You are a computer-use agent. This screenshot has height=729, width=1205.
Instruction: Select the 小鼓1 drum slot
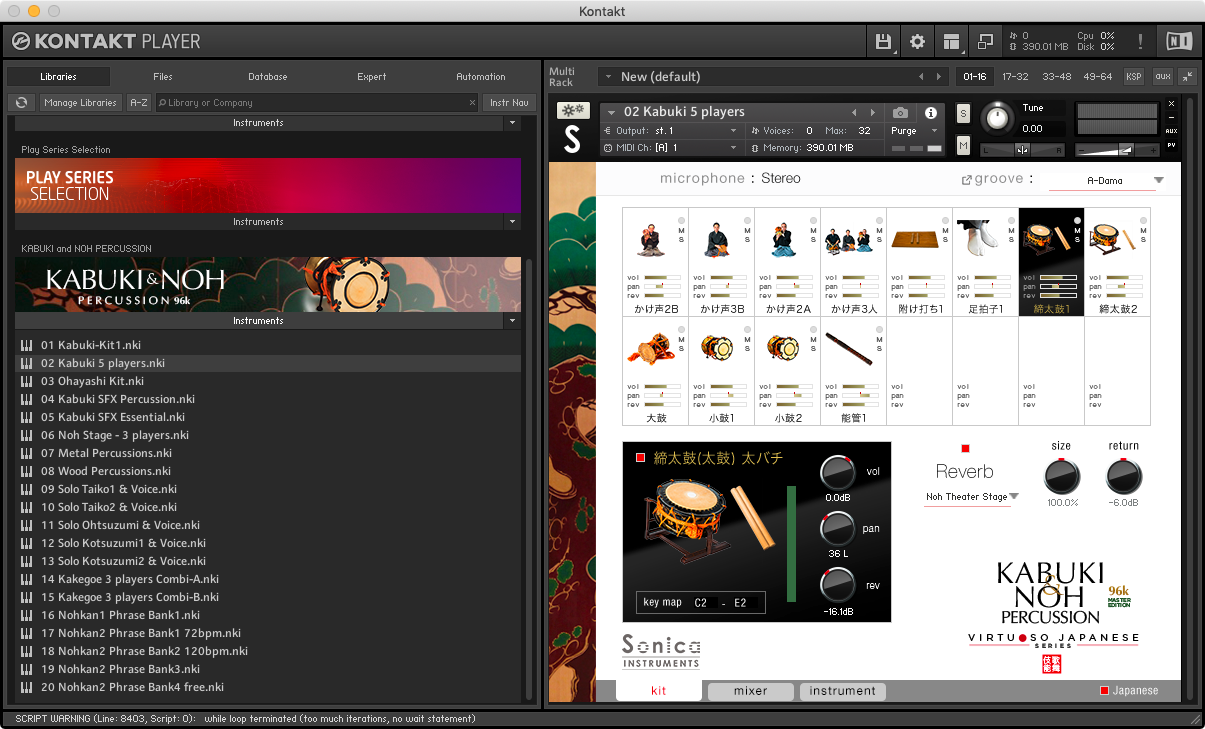pos(721,371)
